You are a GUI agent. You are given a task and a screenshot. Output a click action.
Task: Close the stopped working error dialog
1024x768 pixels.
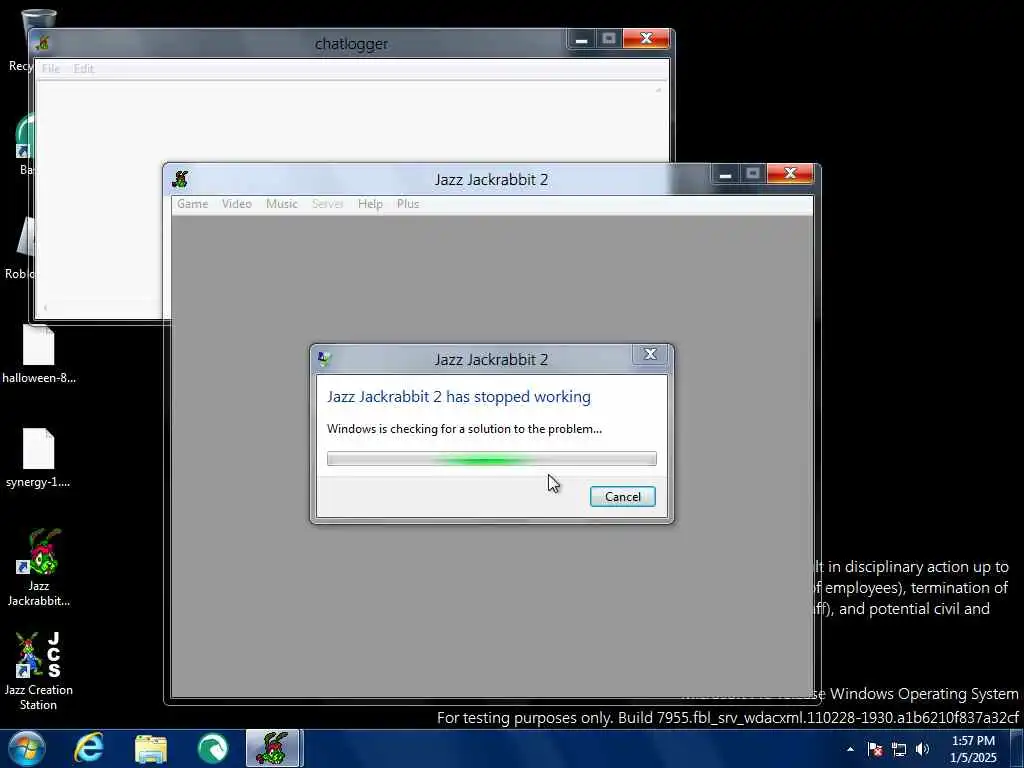click(650, 355)
